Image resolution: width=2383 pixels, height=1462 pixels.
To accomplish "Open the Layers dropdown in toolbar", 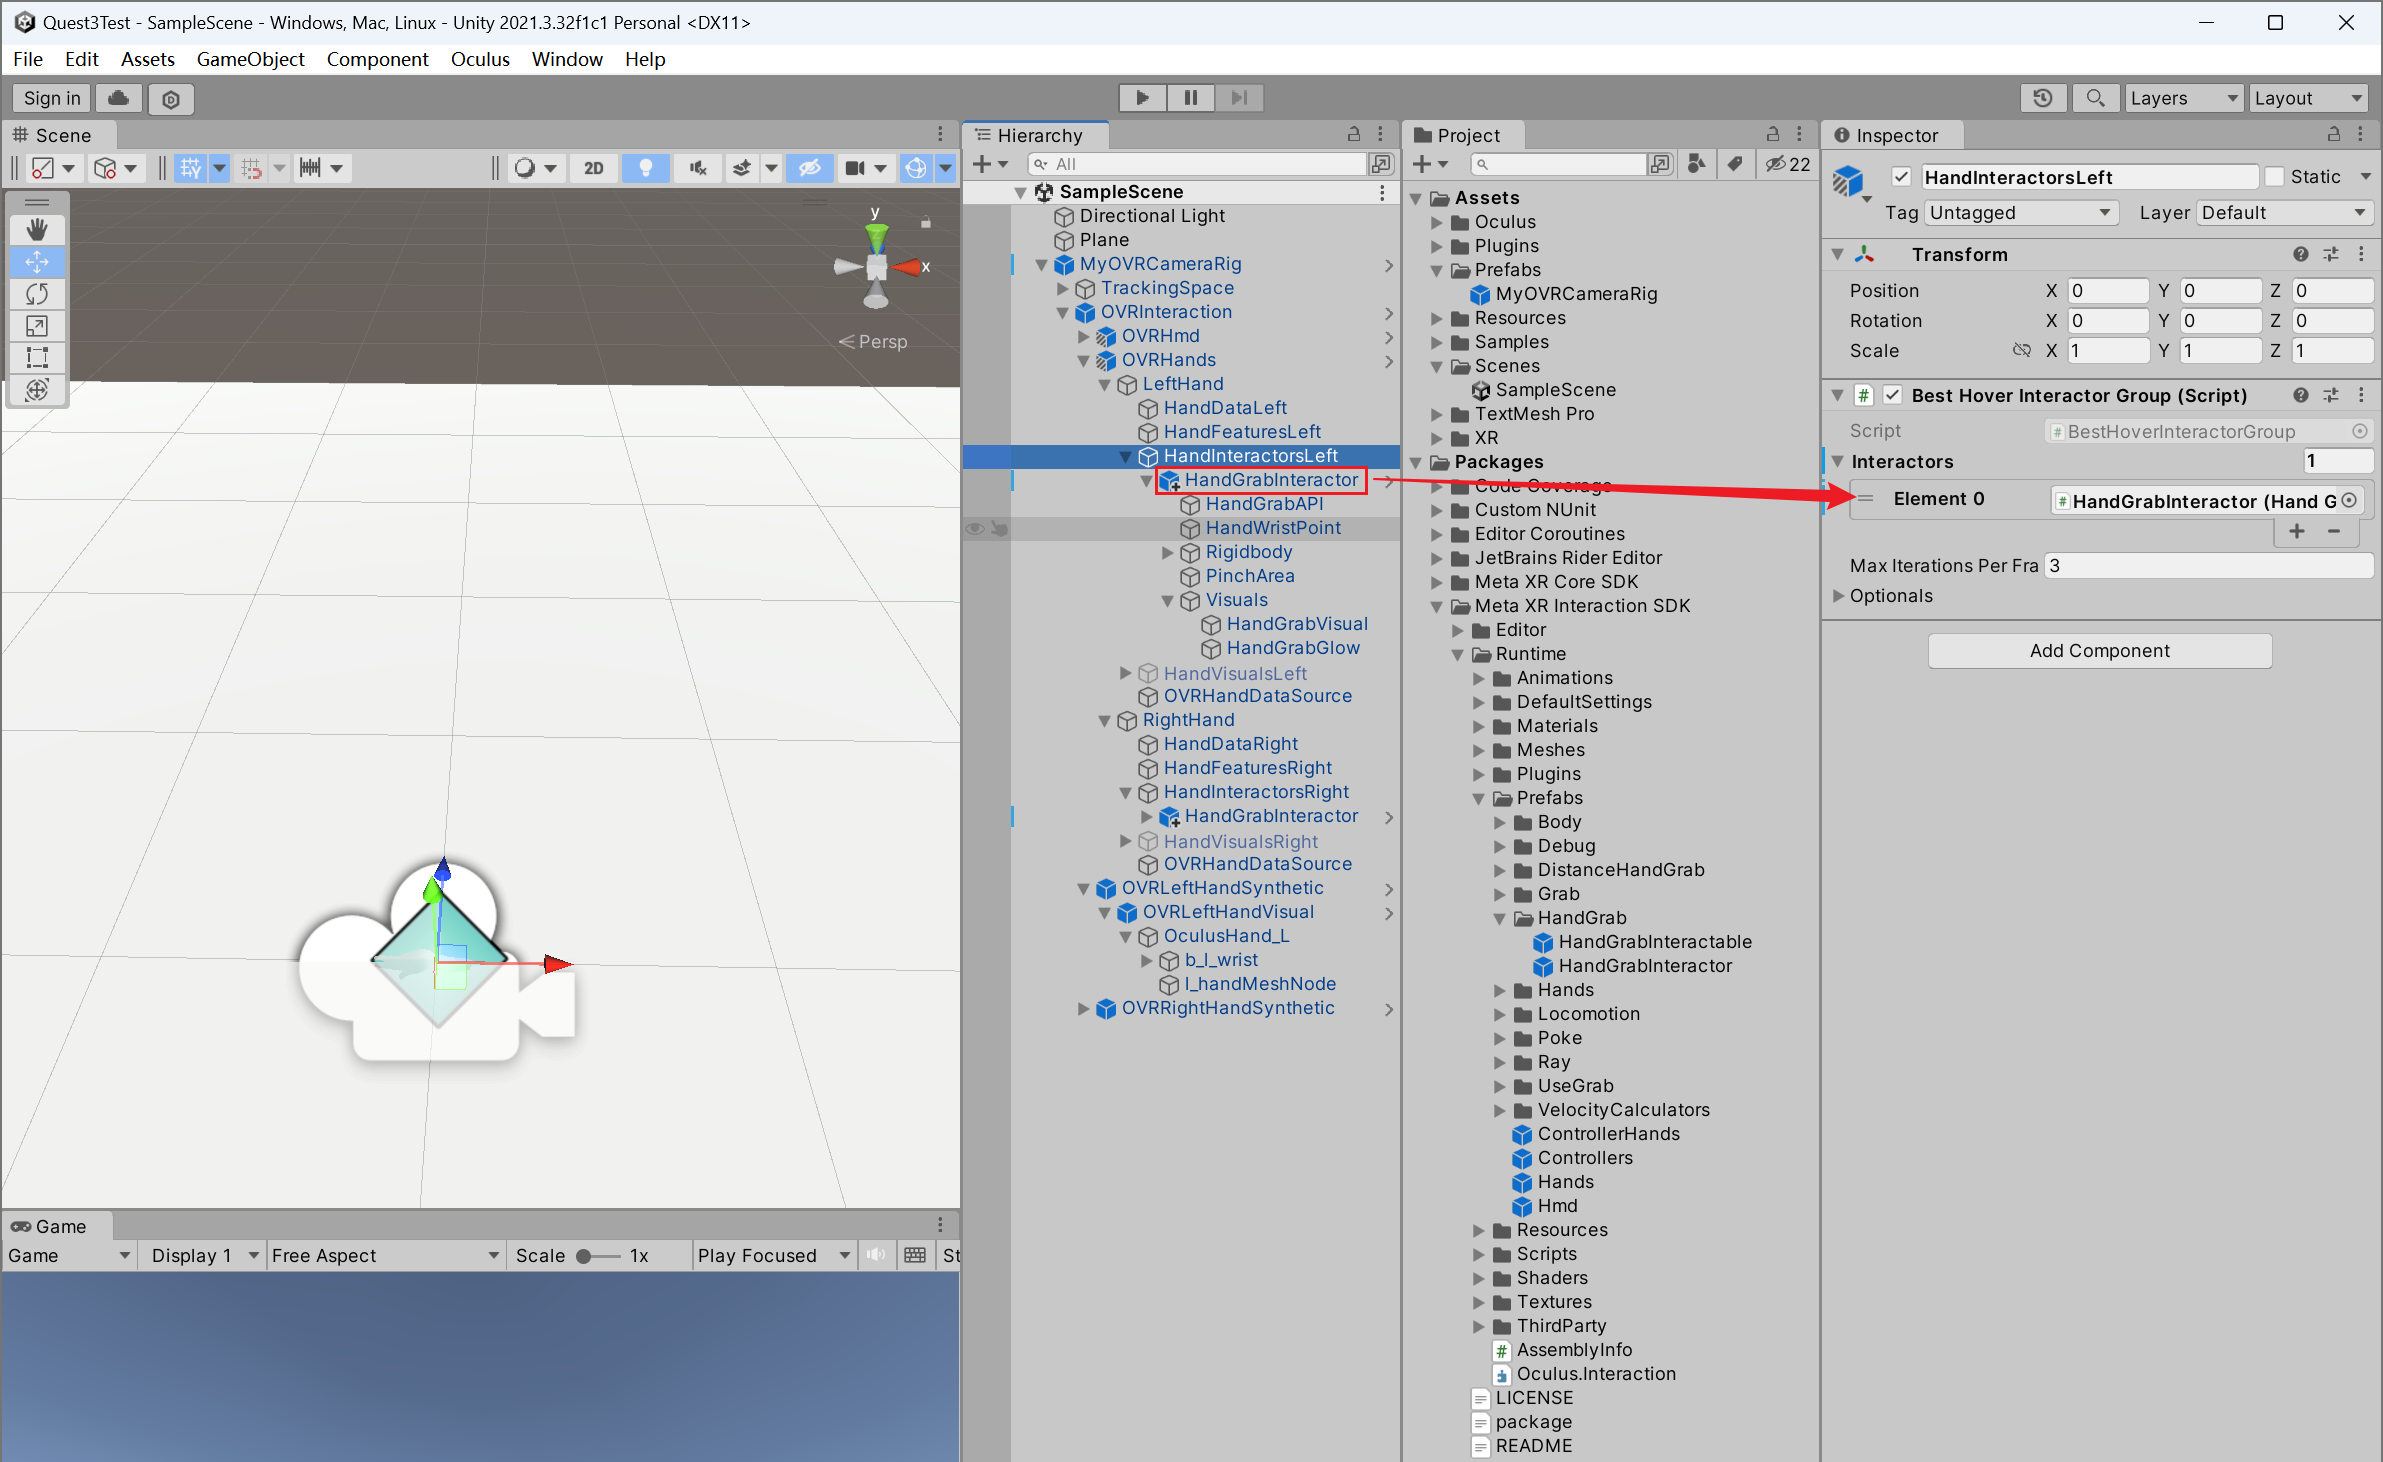I will [2182, 98].
